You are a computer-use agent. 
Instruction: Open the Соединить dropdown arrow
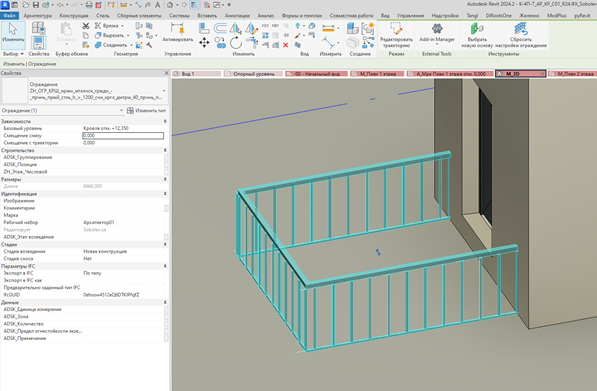[x=131, y=45]
